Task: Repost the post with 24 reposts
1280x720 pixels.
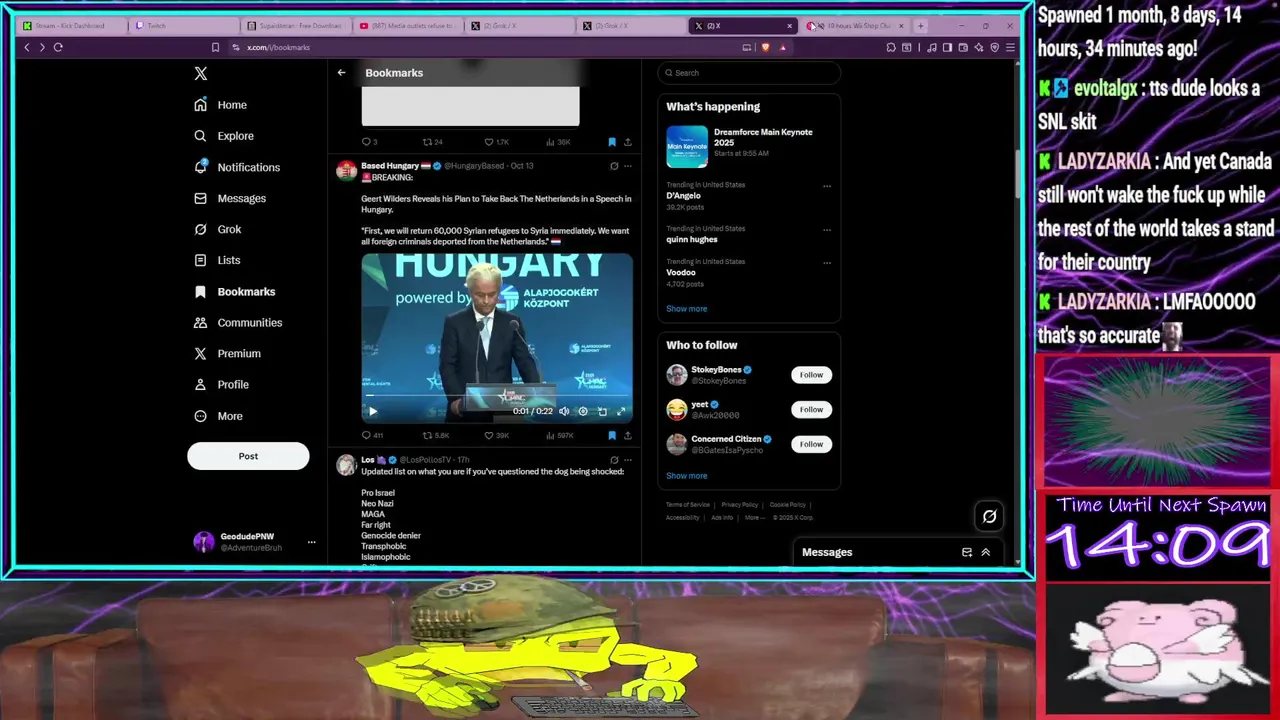Action: (433, 142)
